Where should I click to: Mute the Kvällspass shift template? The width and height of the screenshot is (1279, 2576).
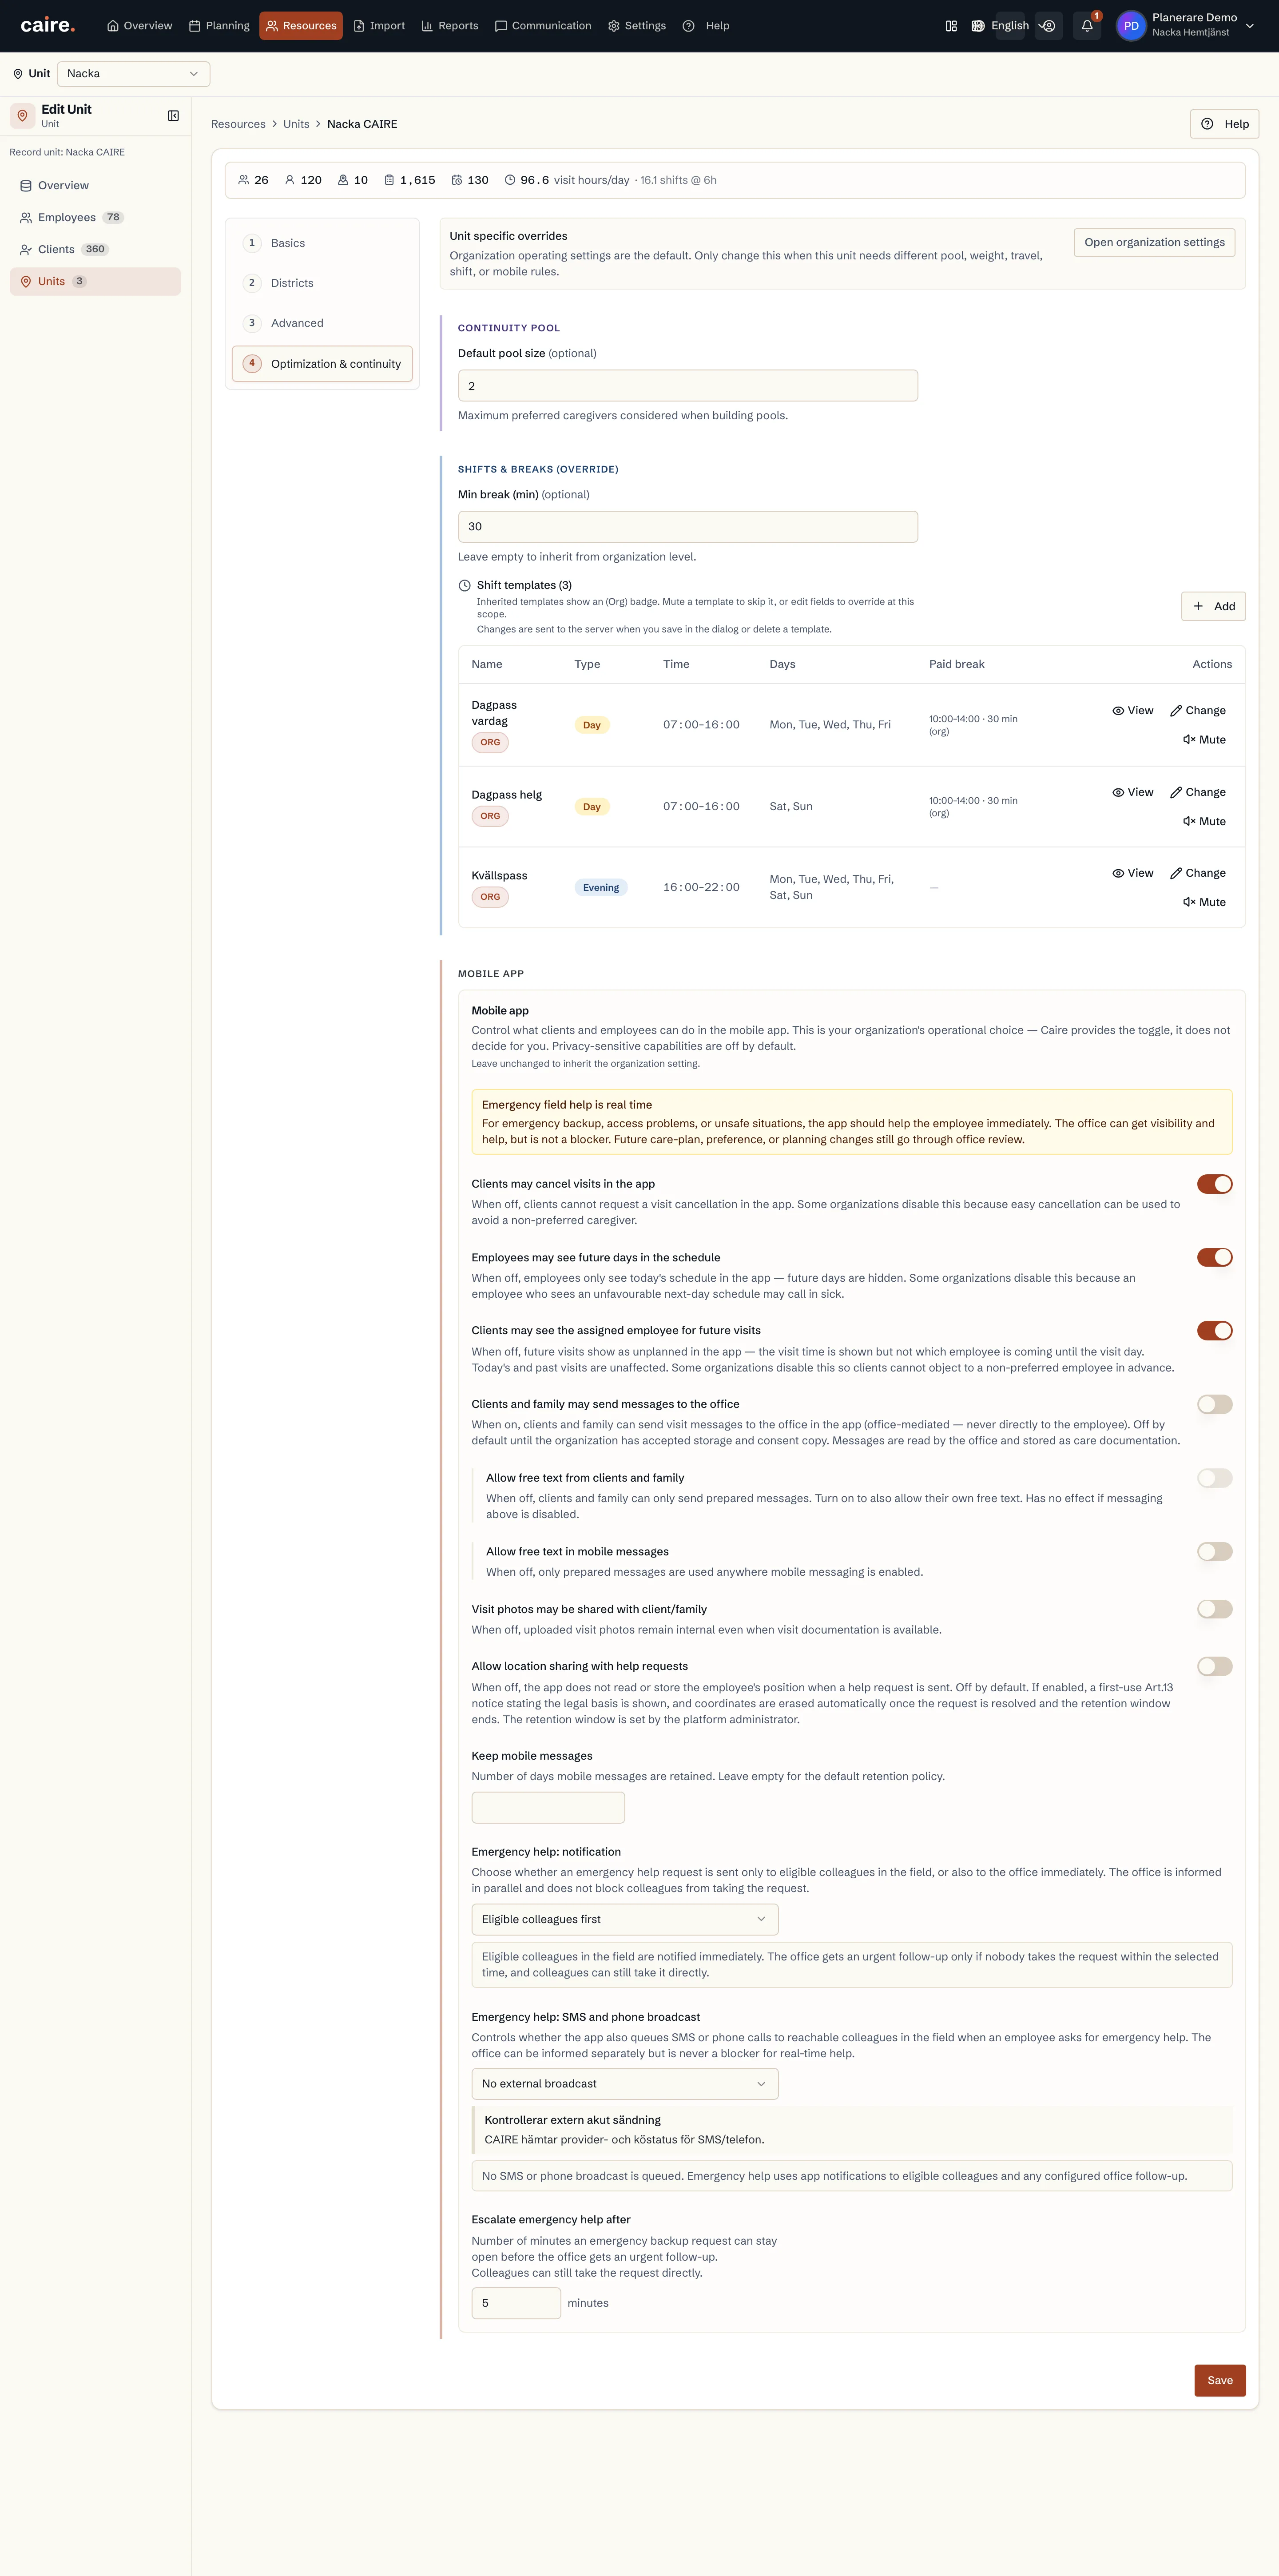point(1204,902)
